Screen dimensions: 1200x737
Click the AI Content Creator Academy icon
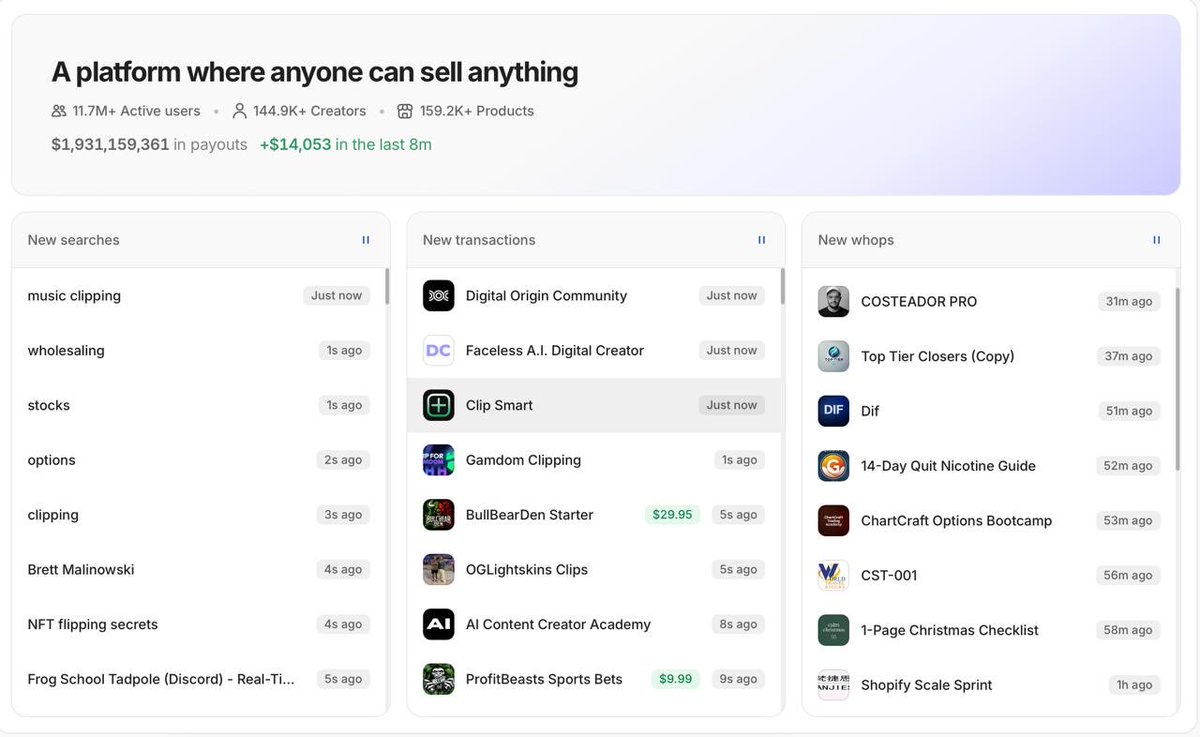[x=439, y=624]
